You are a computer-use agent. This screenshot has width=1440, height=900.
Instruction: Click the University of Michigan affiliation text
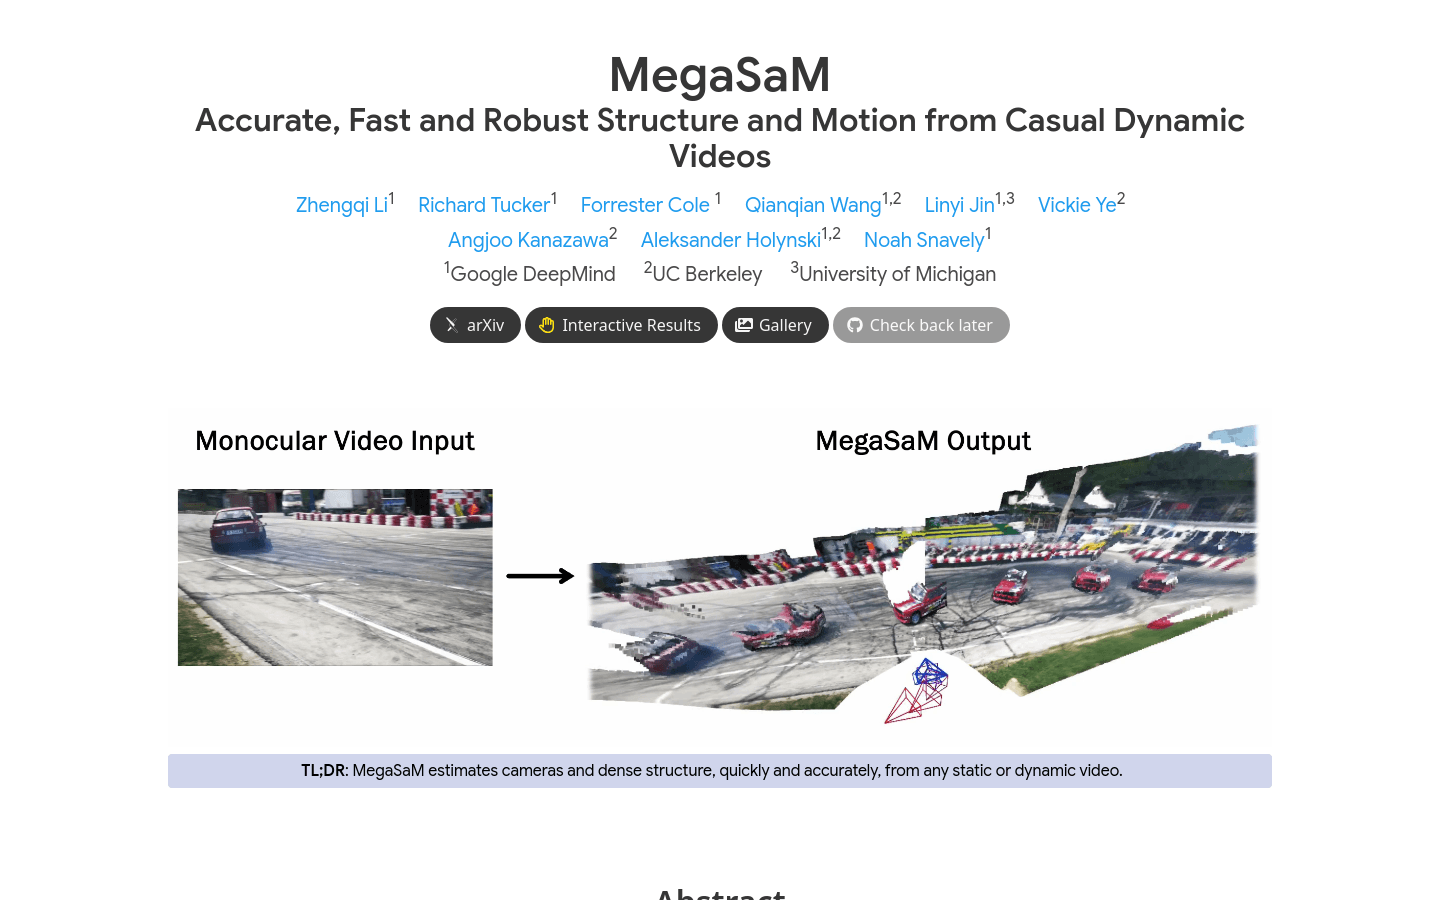(x=897, y=274)
